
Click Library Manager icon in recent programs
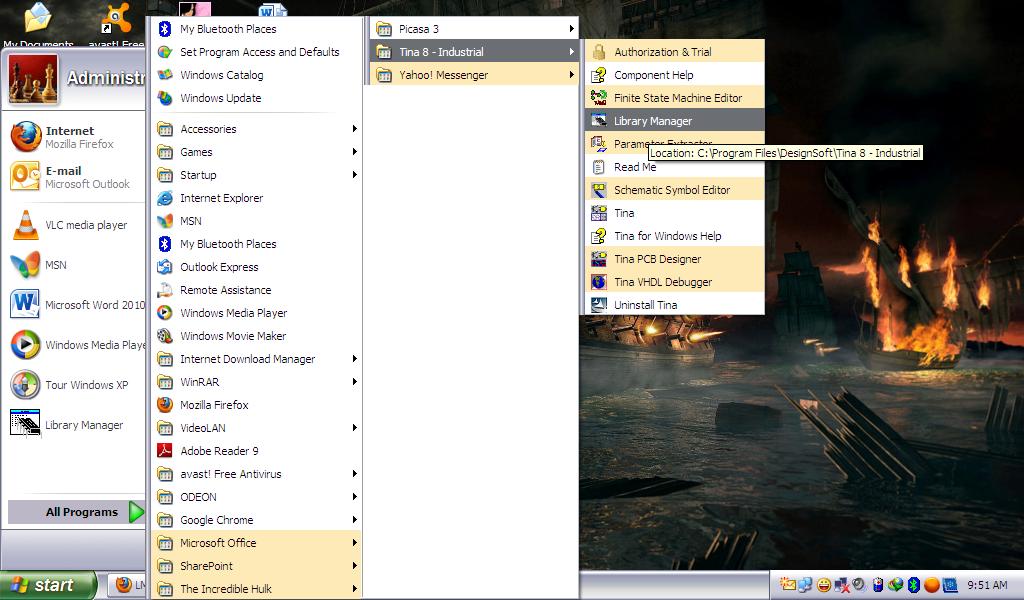click(25, 424)
